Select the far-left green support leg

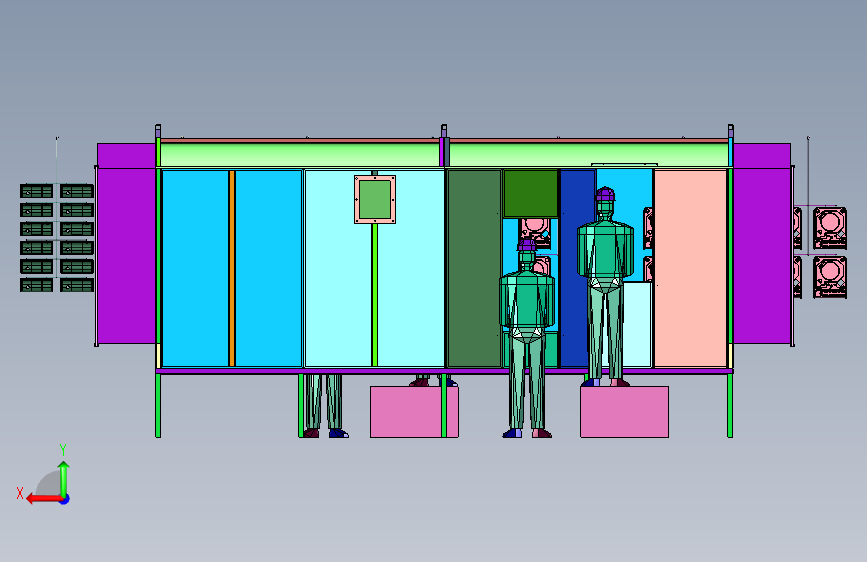pyautogui.click(x=158, y=405)
